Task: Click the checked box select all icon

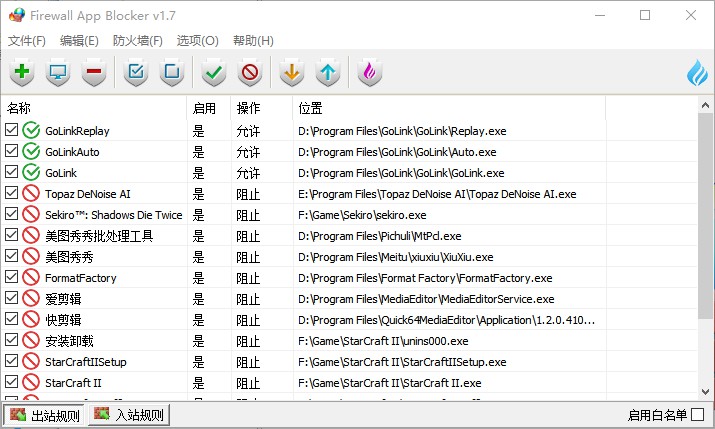Action: (x=136, y=72)
